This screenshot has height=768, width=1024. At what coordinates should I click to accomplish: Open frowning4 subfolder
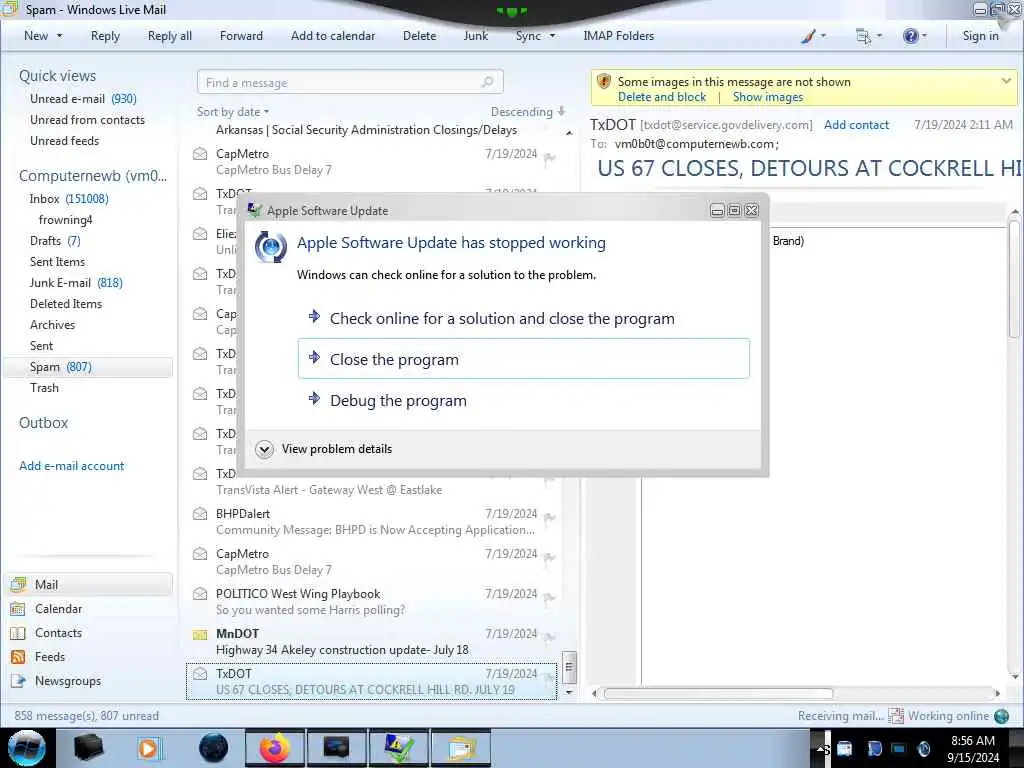pos(65,219)
